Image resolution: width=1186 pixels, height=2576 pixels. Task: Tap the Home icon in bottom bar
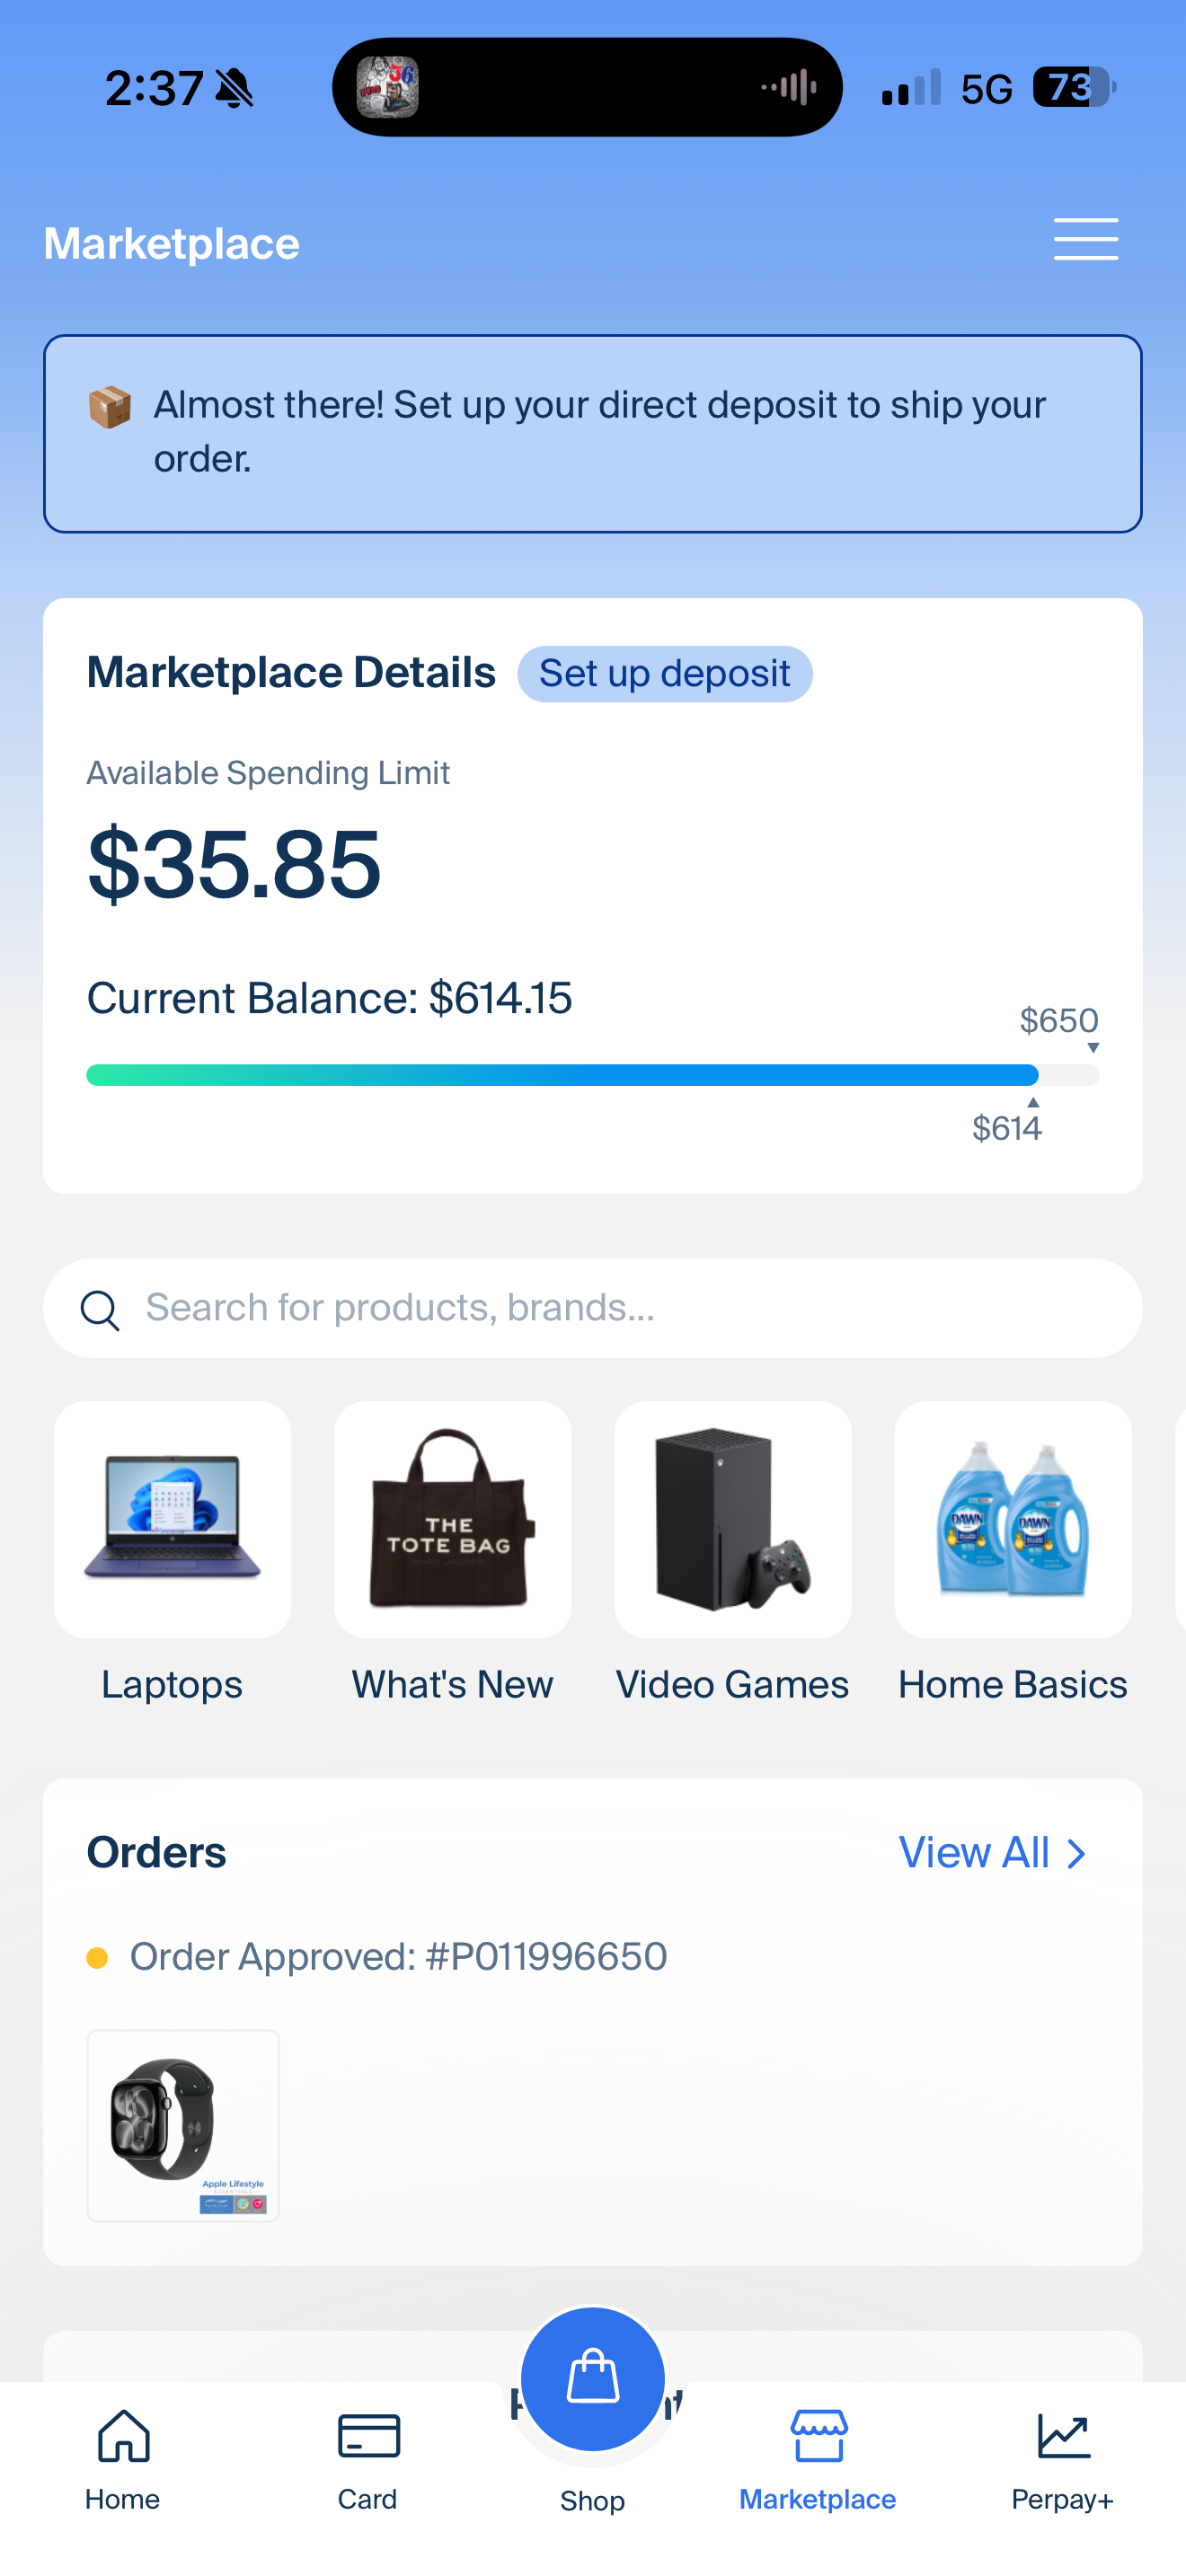(123, 2435)
